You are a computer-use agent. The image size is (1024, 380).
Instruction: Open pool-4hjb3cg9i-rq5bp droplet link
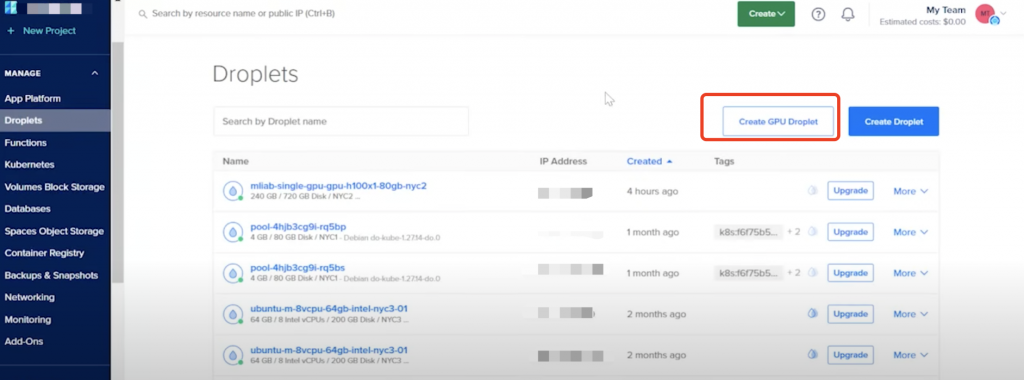point(298,227)
